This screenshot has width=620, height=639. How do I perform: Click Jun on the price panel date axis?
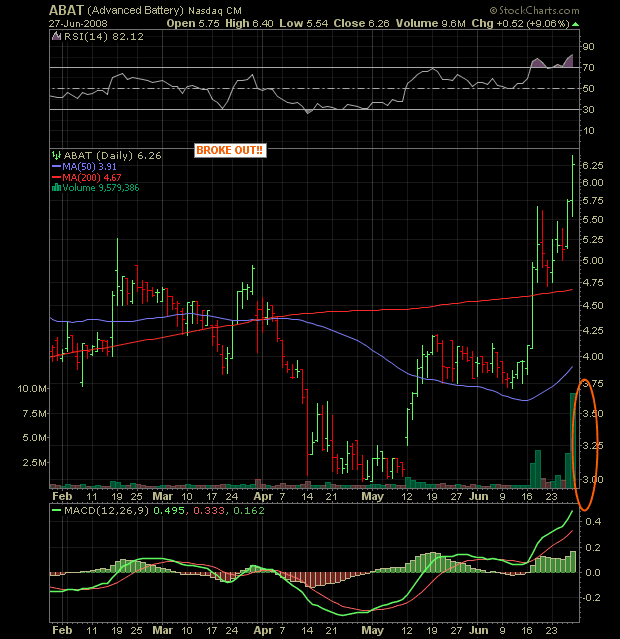479,496
